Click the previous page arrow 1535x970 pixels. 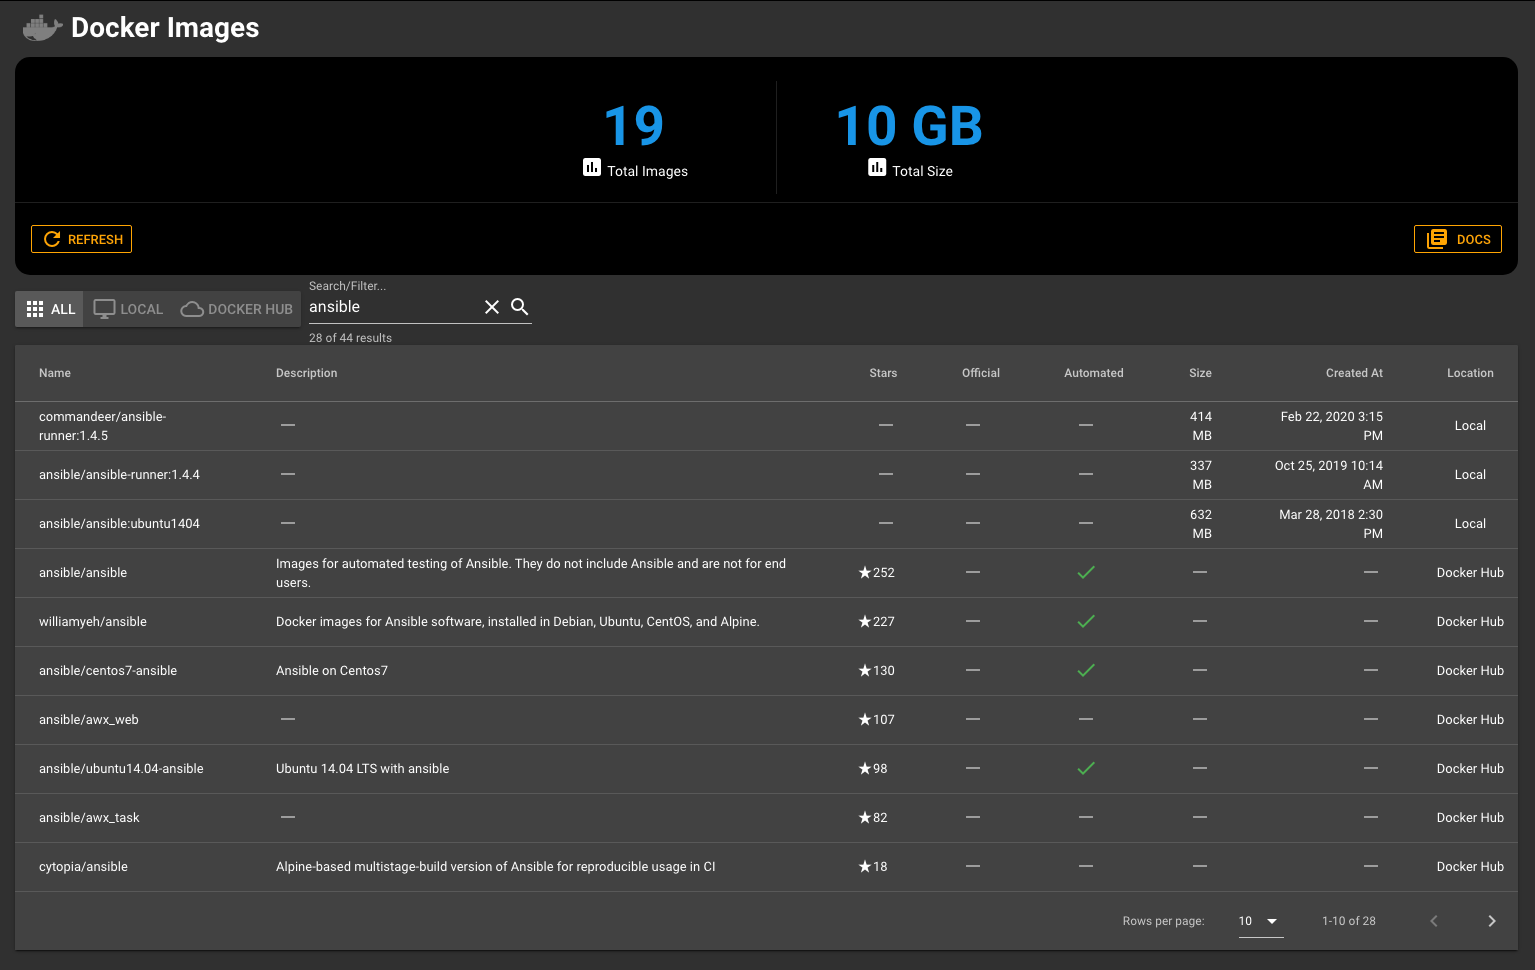coord(1433,921)
